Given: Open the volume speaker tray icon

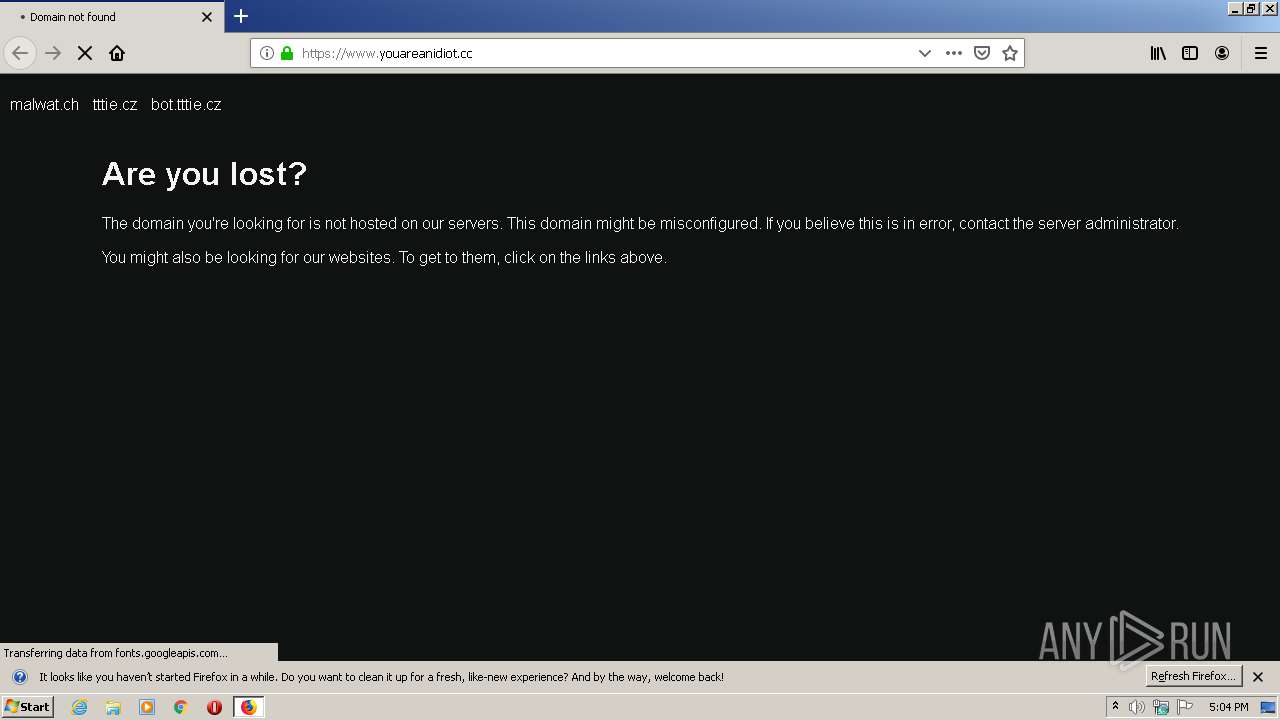Looking at the screenshot, I should (1137, 707).
